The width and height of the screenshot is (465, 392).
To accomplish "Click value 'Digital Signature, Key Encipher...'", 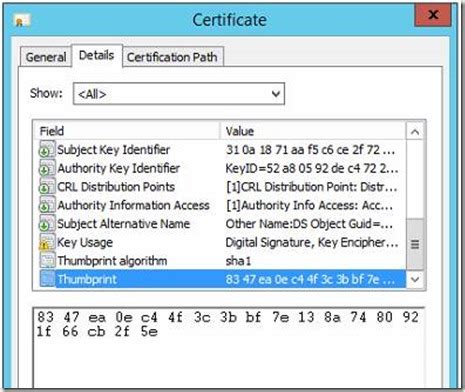I will [312, 242].
